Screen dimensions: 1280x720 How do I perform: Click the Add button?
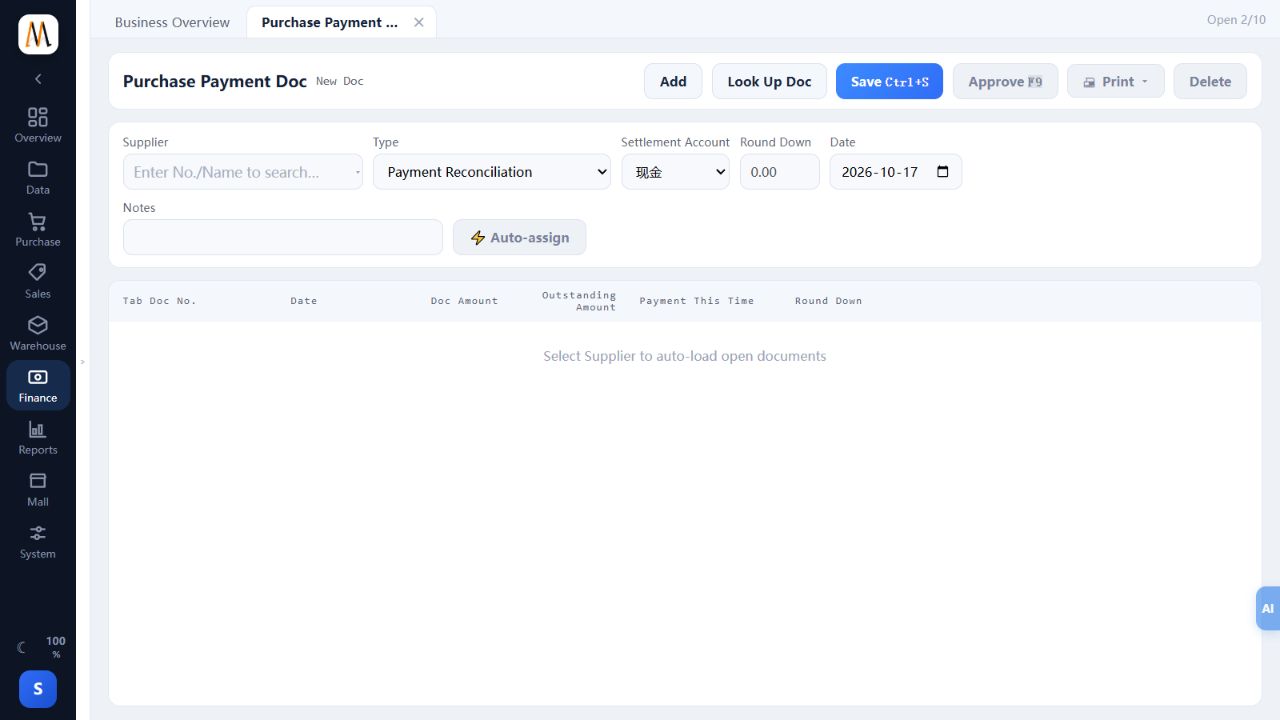(x=673, y=82)
